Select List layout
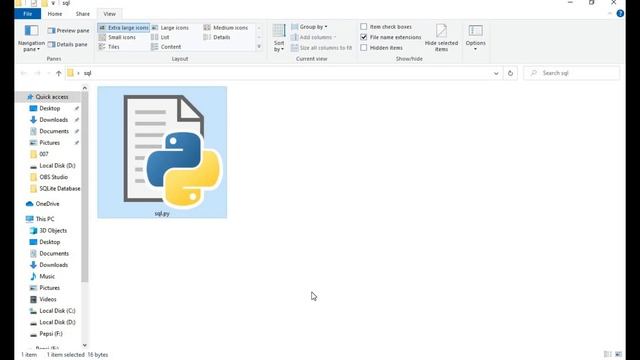The width and height of the screenshot is (640, 360). tap(160, 37)
